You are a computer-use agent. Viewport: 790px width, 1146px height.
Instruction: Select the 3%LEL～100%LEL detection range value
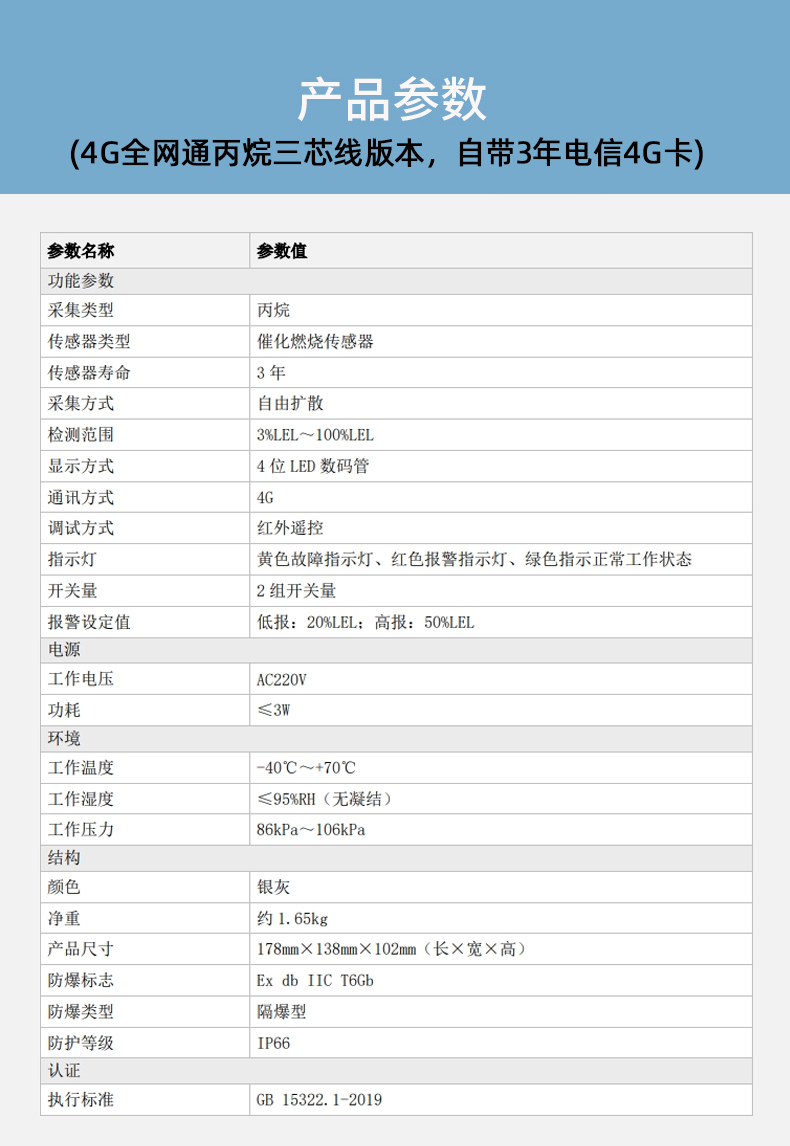pos(315,435)
